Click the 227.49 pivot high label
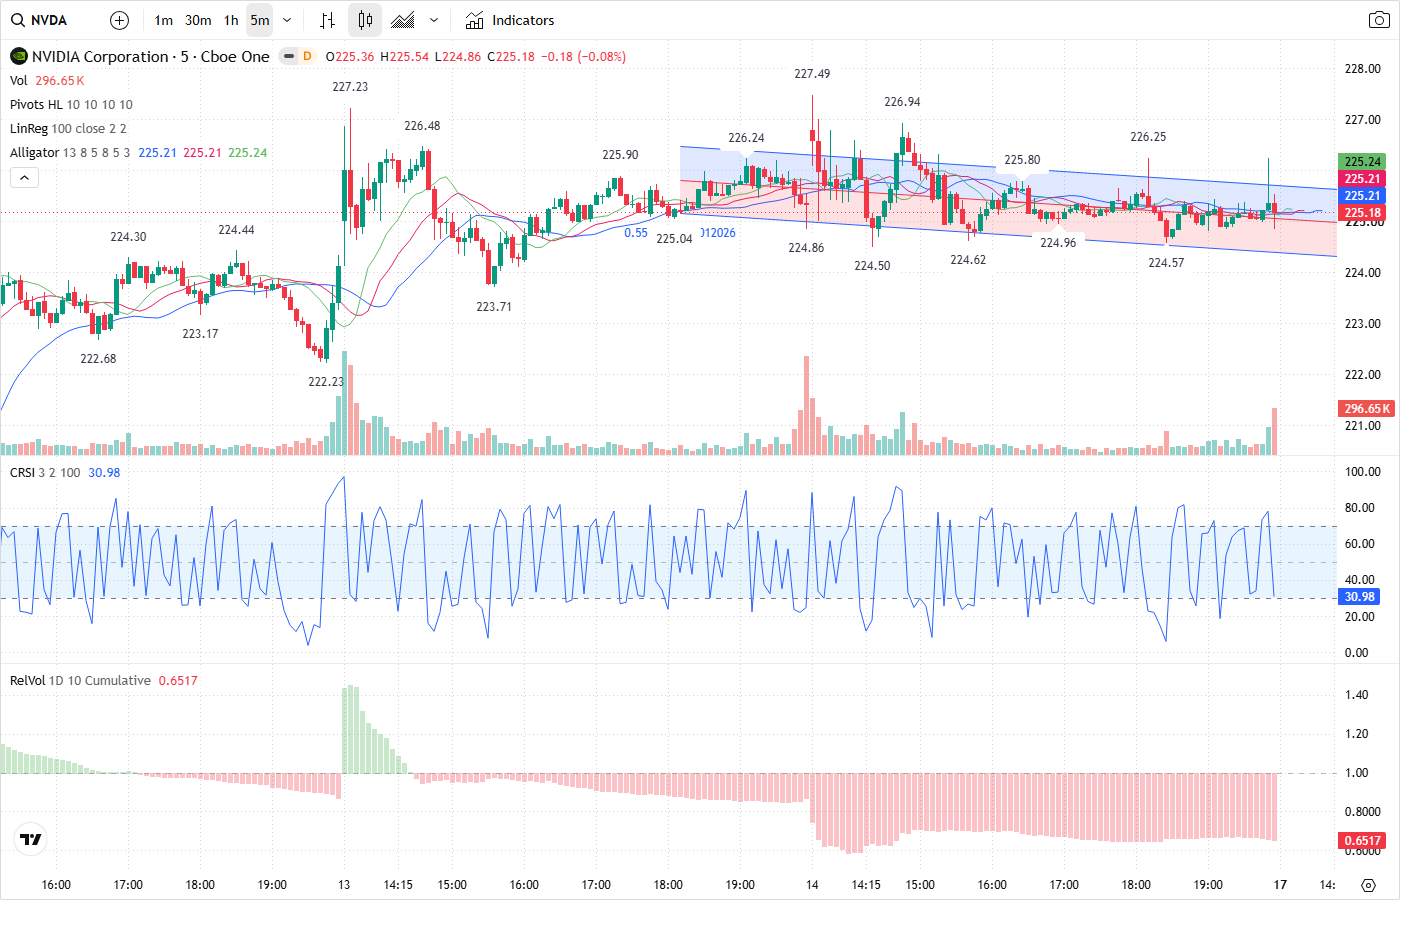Screen dimensions: 1420x950 click(x=812, y=74)
